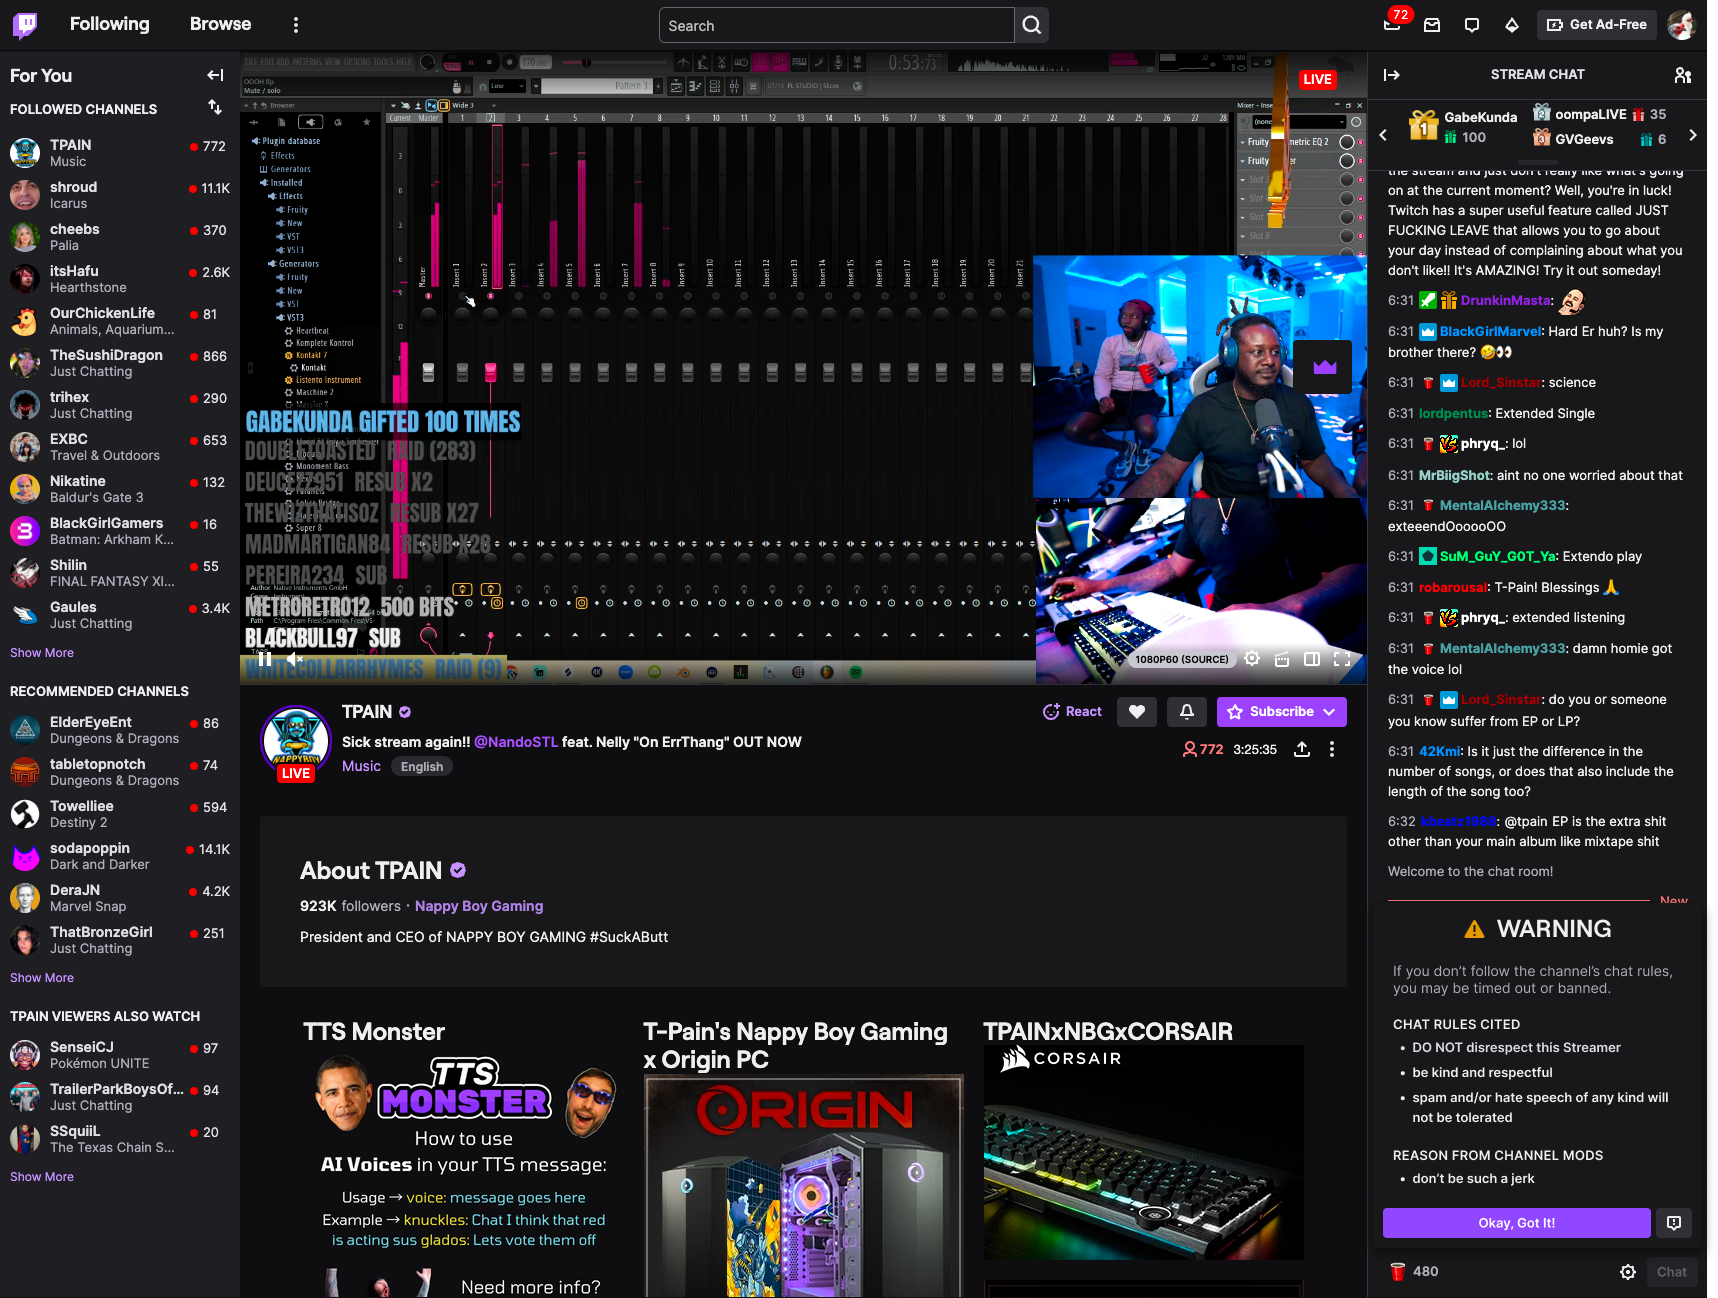Open the chat bubble icon in top bar
Viewport: 1718px width, 1298px height.
[1472, 25]
